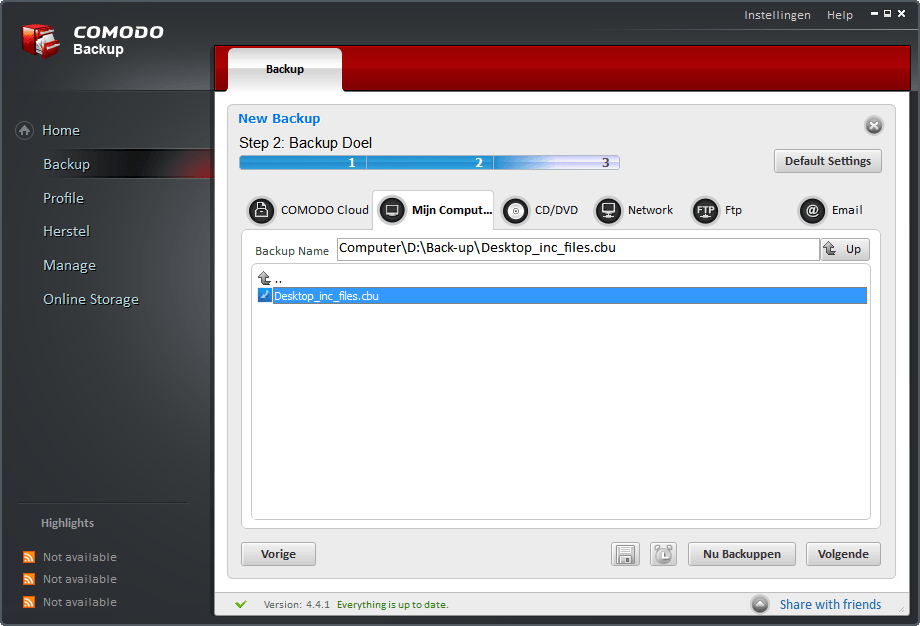920x626 pixels.
Task: Click the Version: 4.4.1 status text
Action: point(296,604)
